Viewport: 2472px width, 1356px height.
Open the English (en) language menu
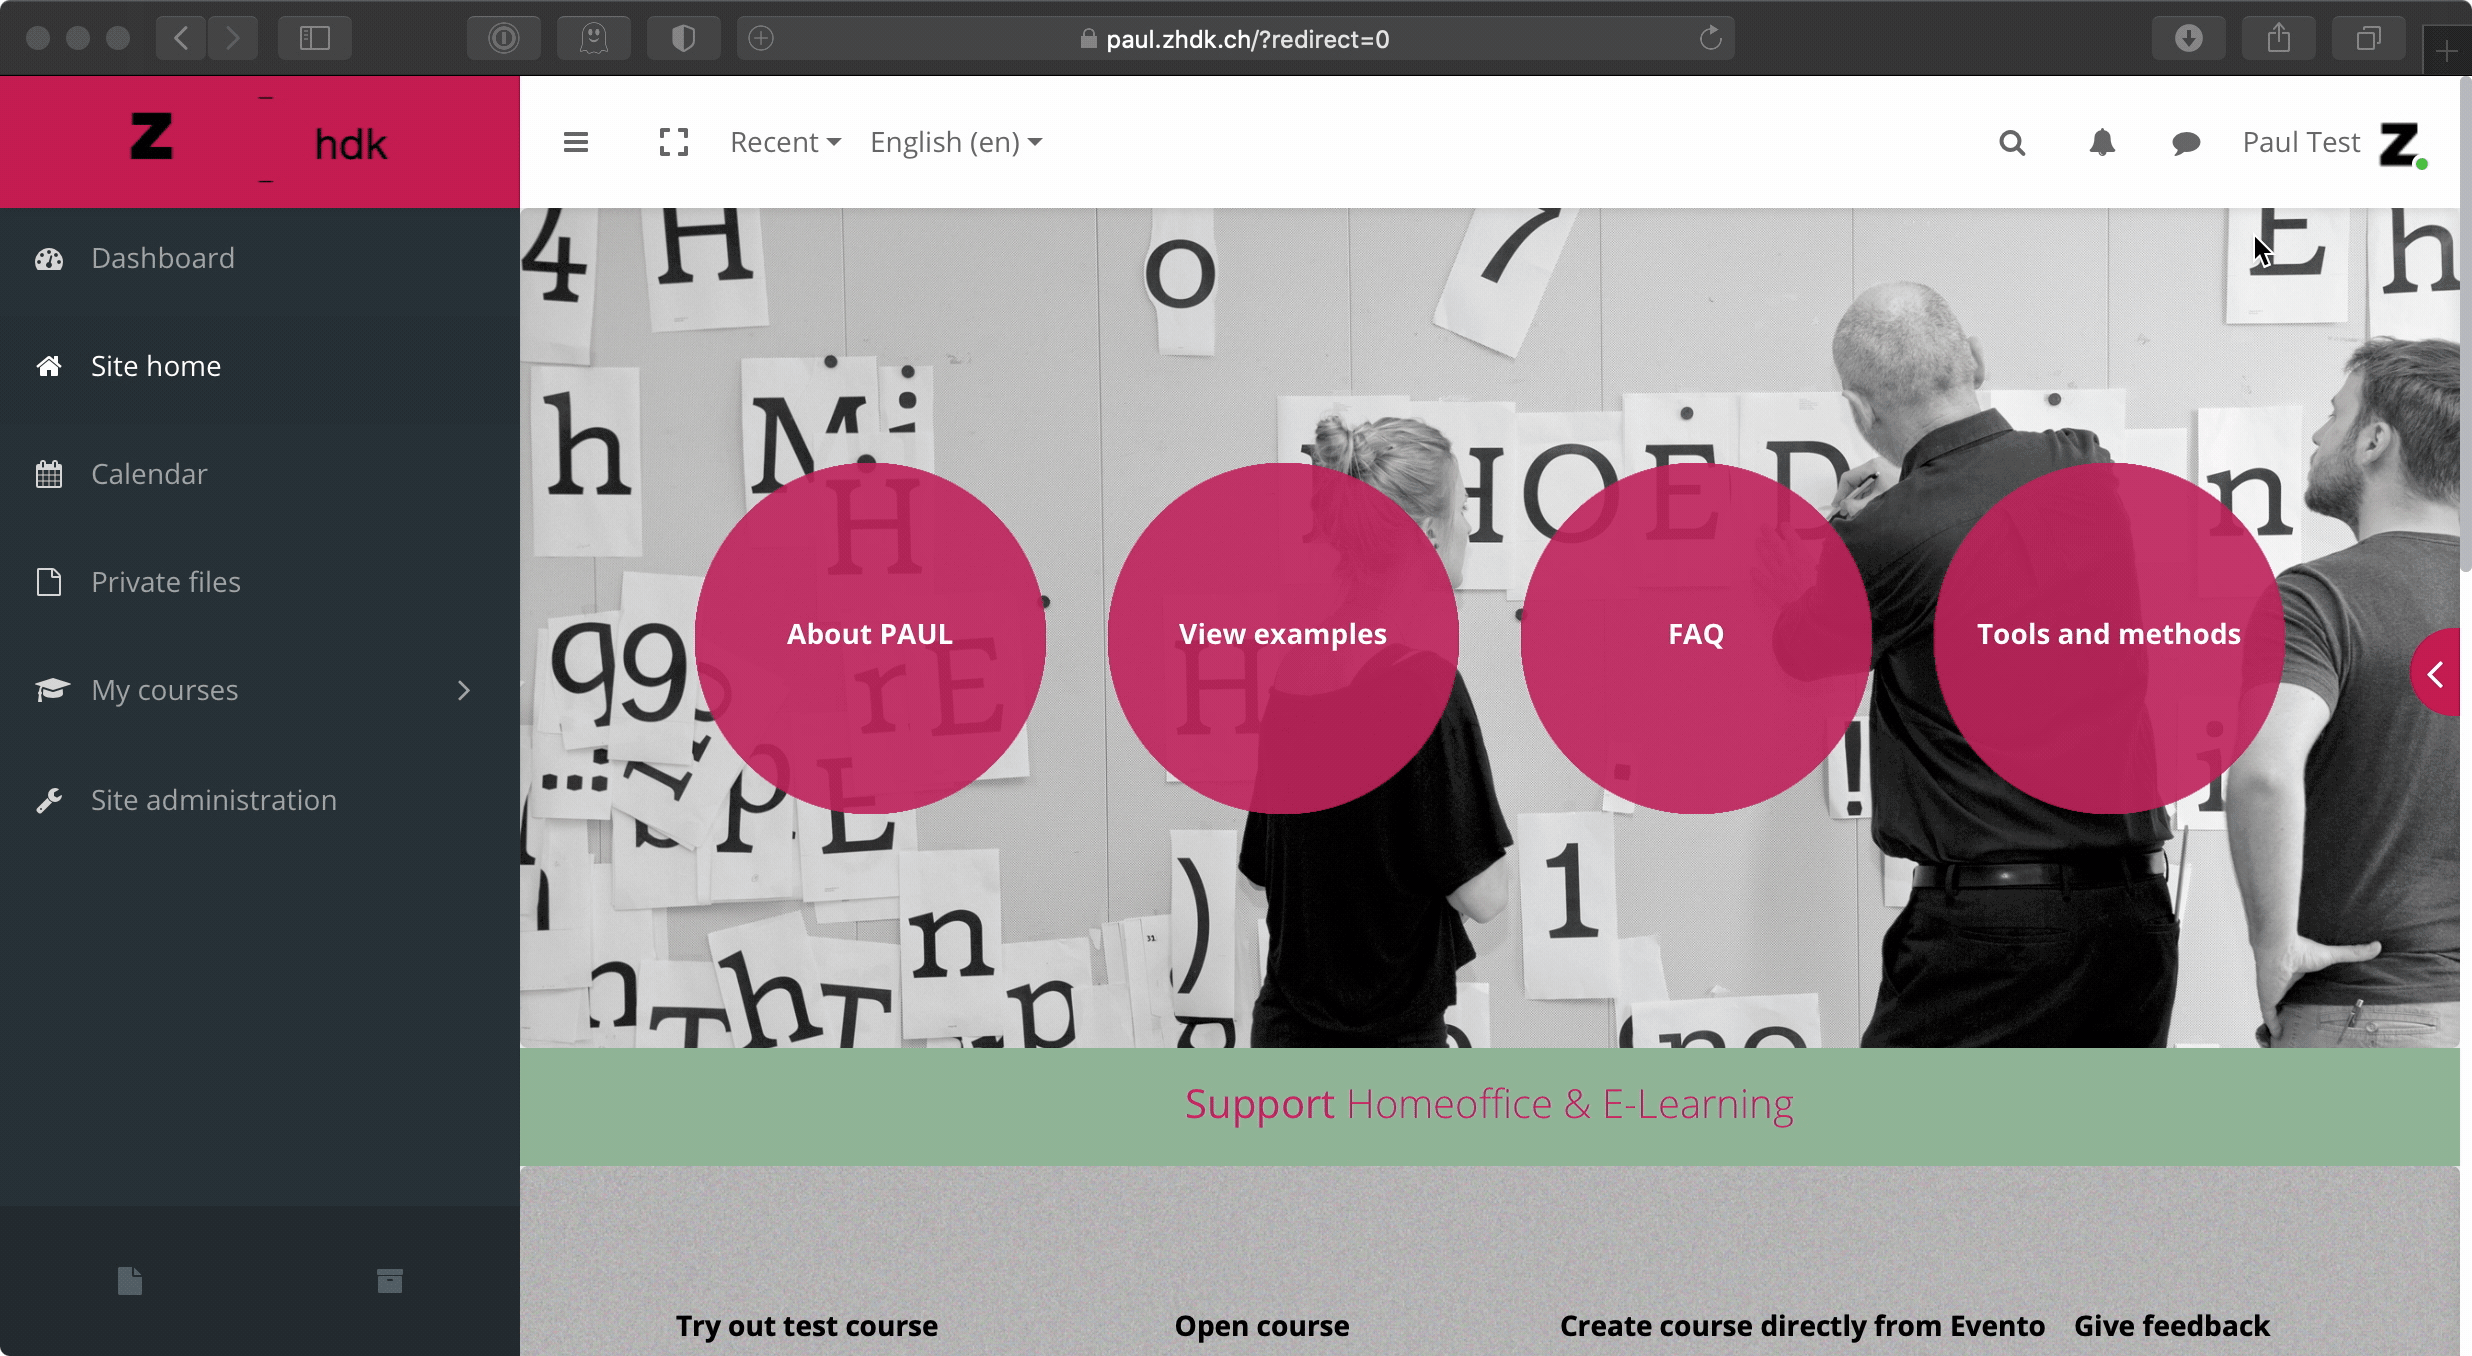[956, 143]
